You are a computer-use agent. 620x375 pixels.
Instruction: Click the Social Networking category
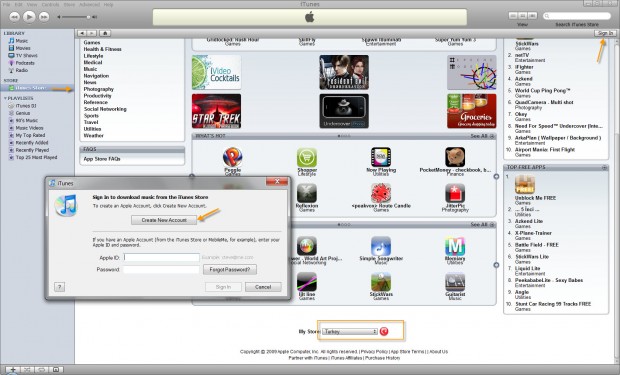pos(105,109)
